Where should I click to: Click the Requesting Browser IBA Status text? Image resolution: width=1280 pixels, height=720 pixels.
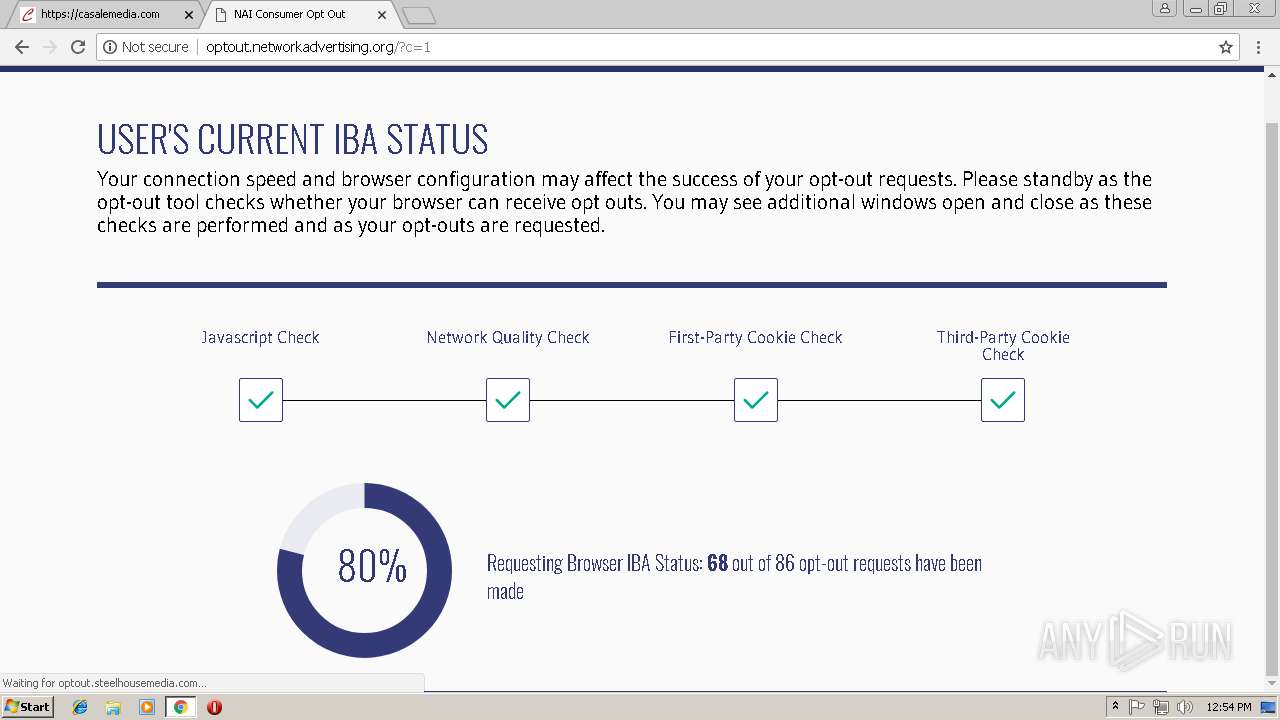coord(734,577)
